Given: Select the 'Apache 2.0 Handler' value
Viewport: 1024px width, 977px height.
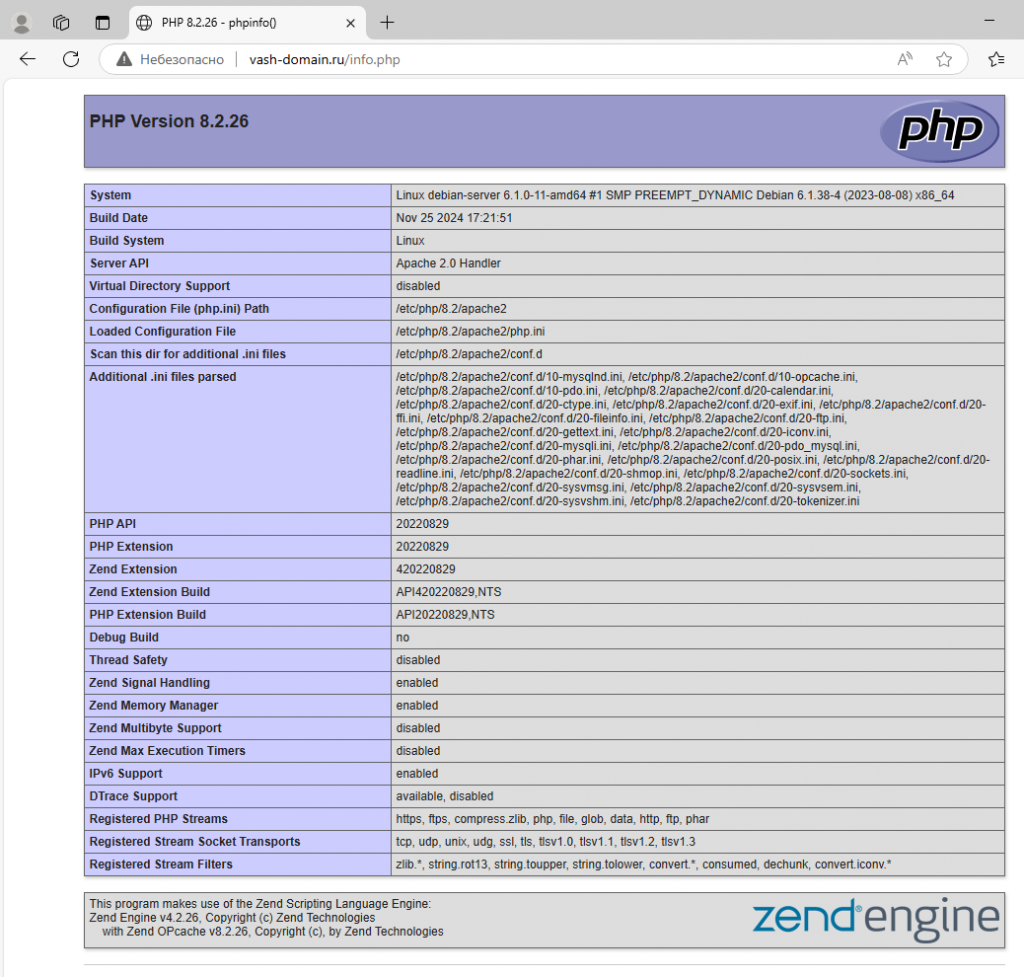Looking at the screenshot, I should coord(448,263).
